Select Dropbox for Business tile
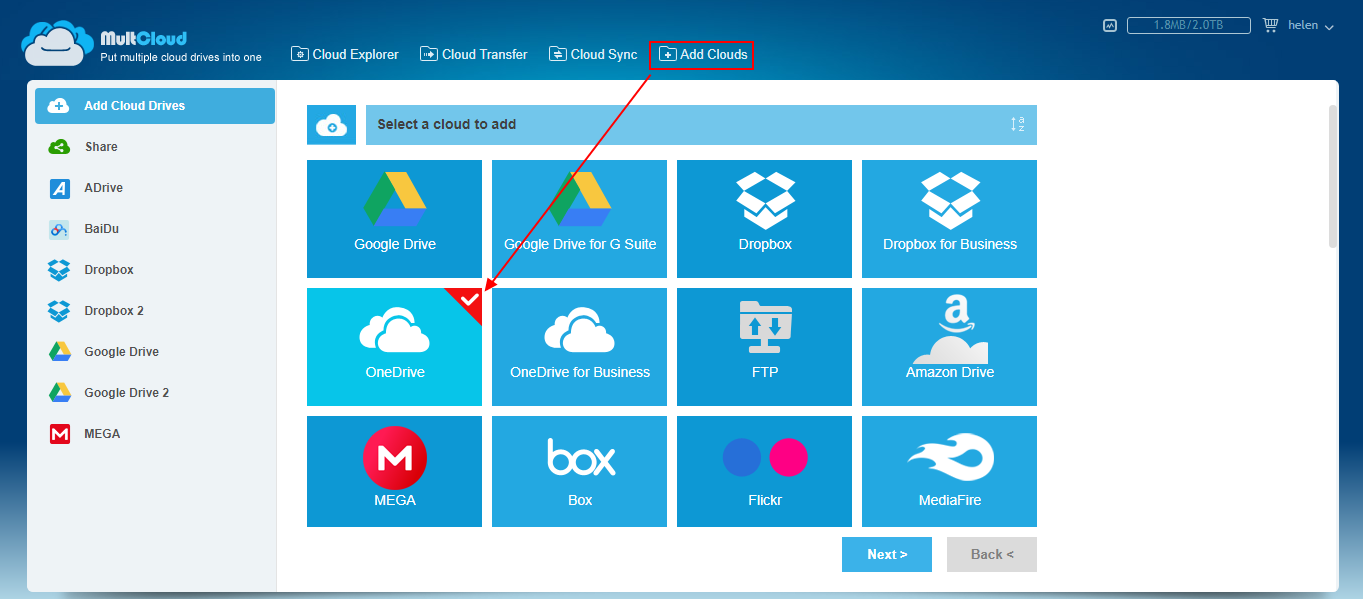 tap(949, 219)
